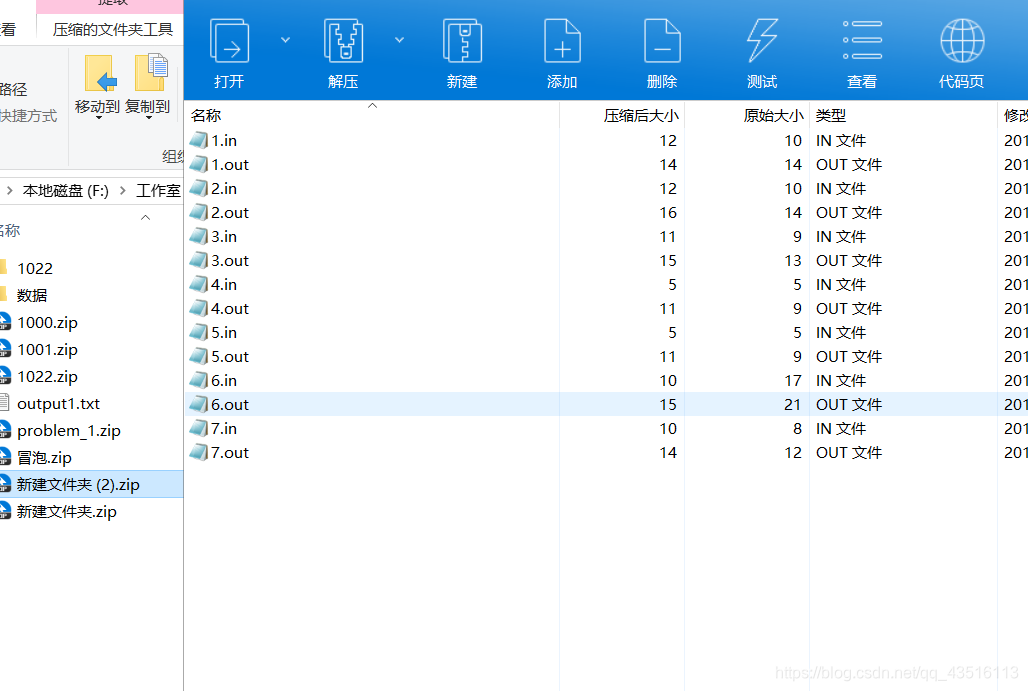
Task: Click the 新建 (New archive) toolbar icon
Action: (462, 41)
